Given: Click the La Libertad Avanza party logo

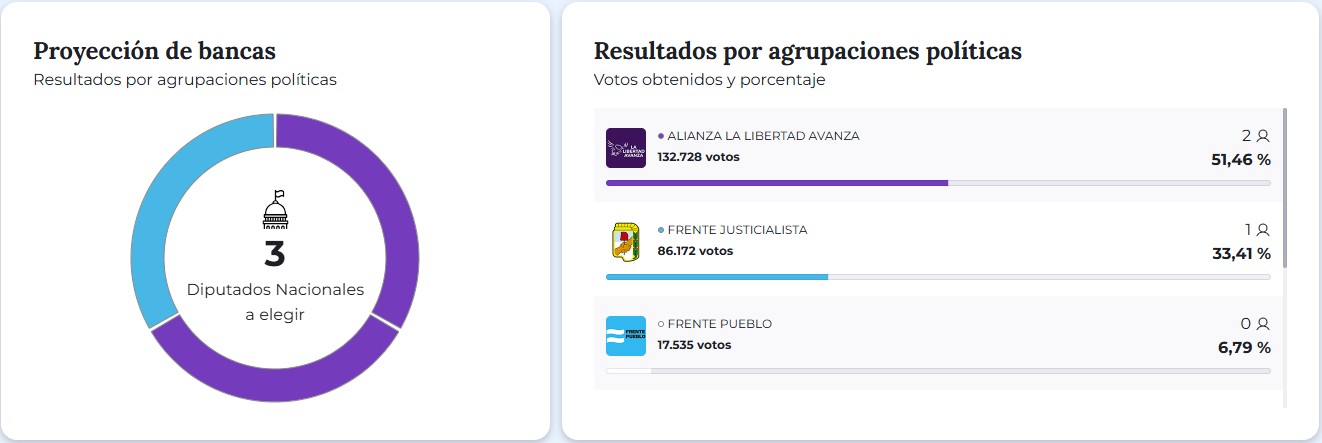Looking at the screenshot, I should pos(627,148).
